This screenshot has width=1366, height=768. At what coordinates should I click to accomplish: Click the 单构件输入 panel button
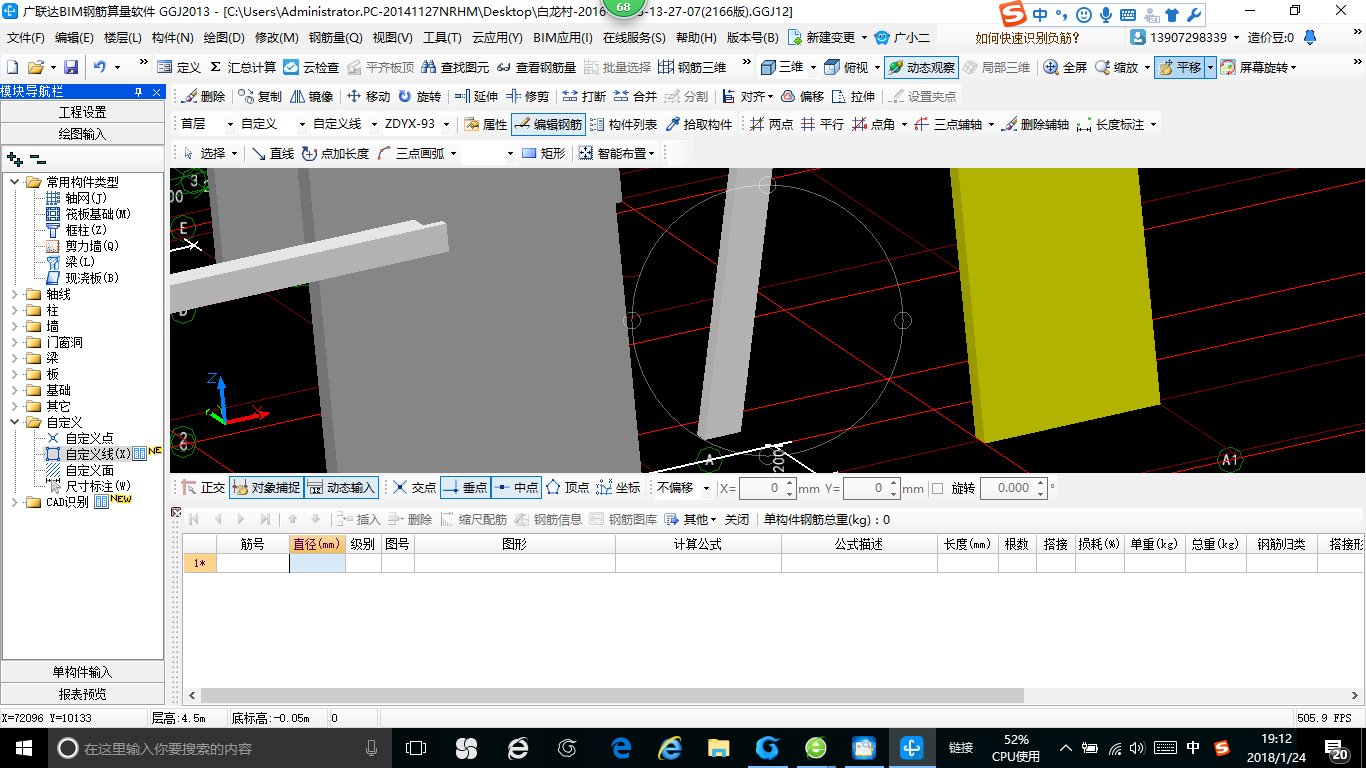tap(82, 672)
